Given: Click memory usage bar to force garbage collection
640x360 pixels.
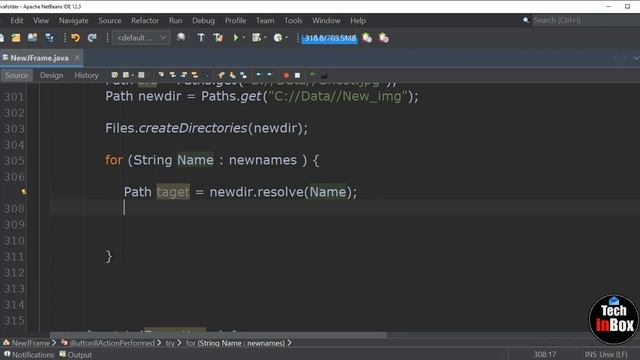Looking at the screenshot, I should click(x=329, y=38).
